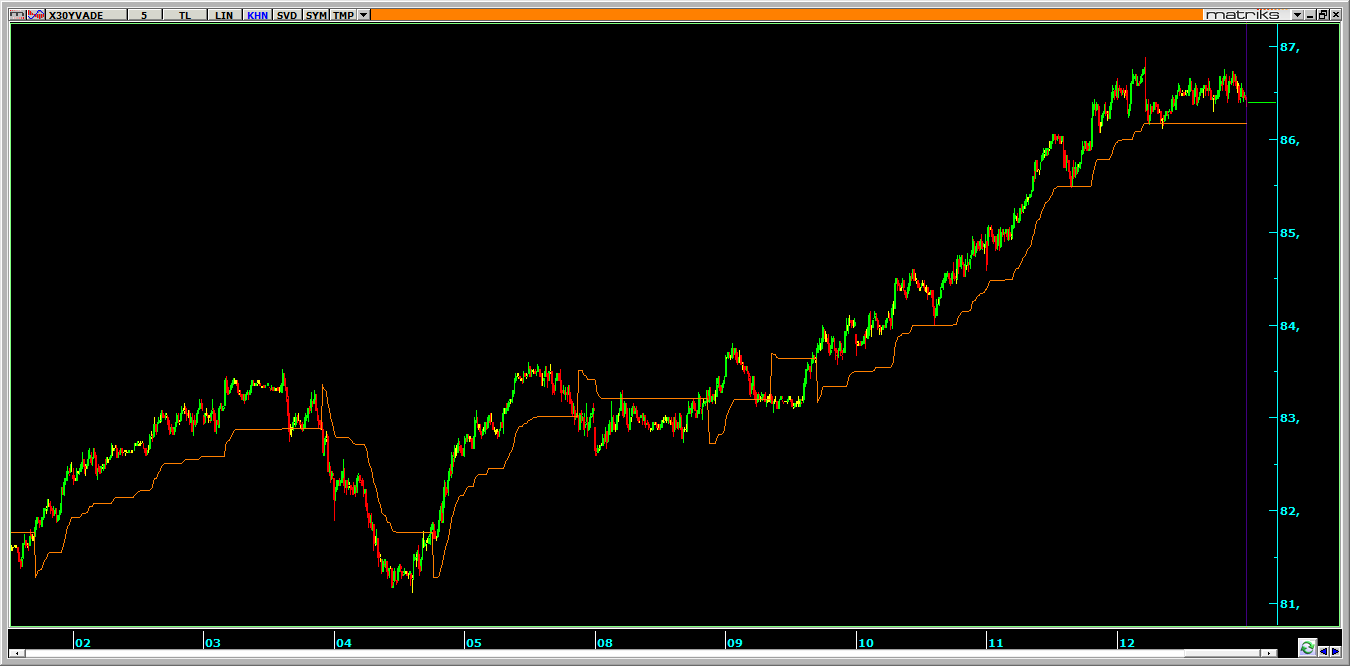Click the SYM toolbar button
The height and width of the screenshot is (666, 1350).
[x=316, y=15]
